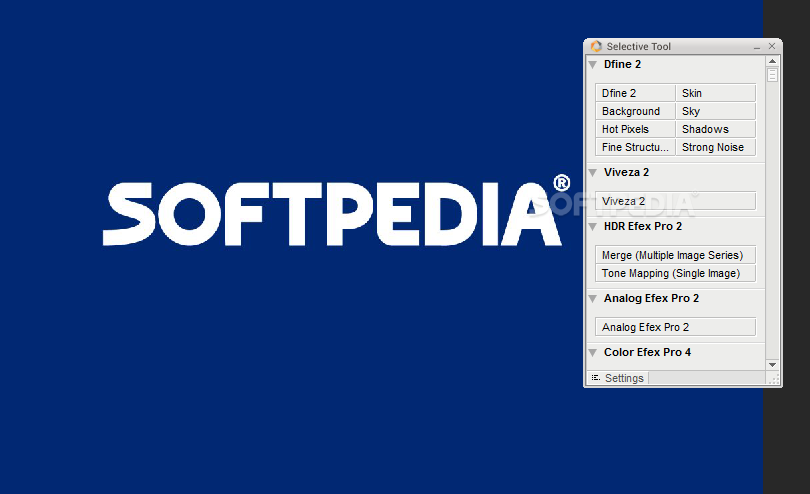Click the scrollbar down arrow
Screen dimensions: 810x494
(x=772, y=365)
